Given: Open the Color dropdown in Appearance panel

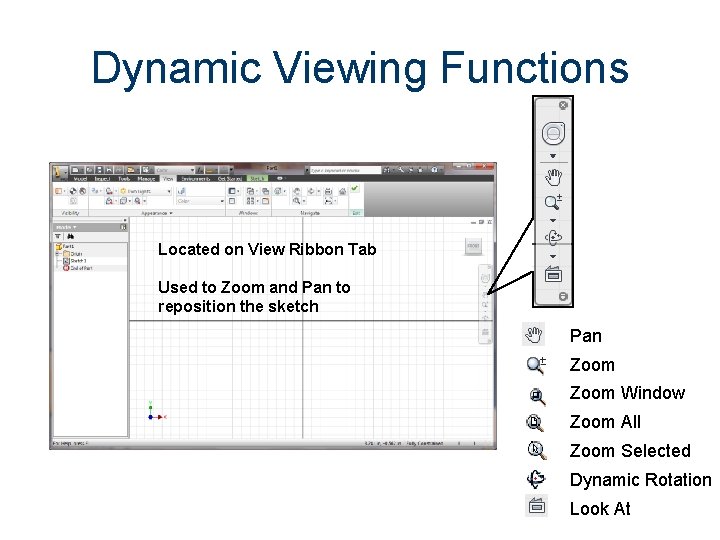Looking at the screenshot, I should (201, 201).
